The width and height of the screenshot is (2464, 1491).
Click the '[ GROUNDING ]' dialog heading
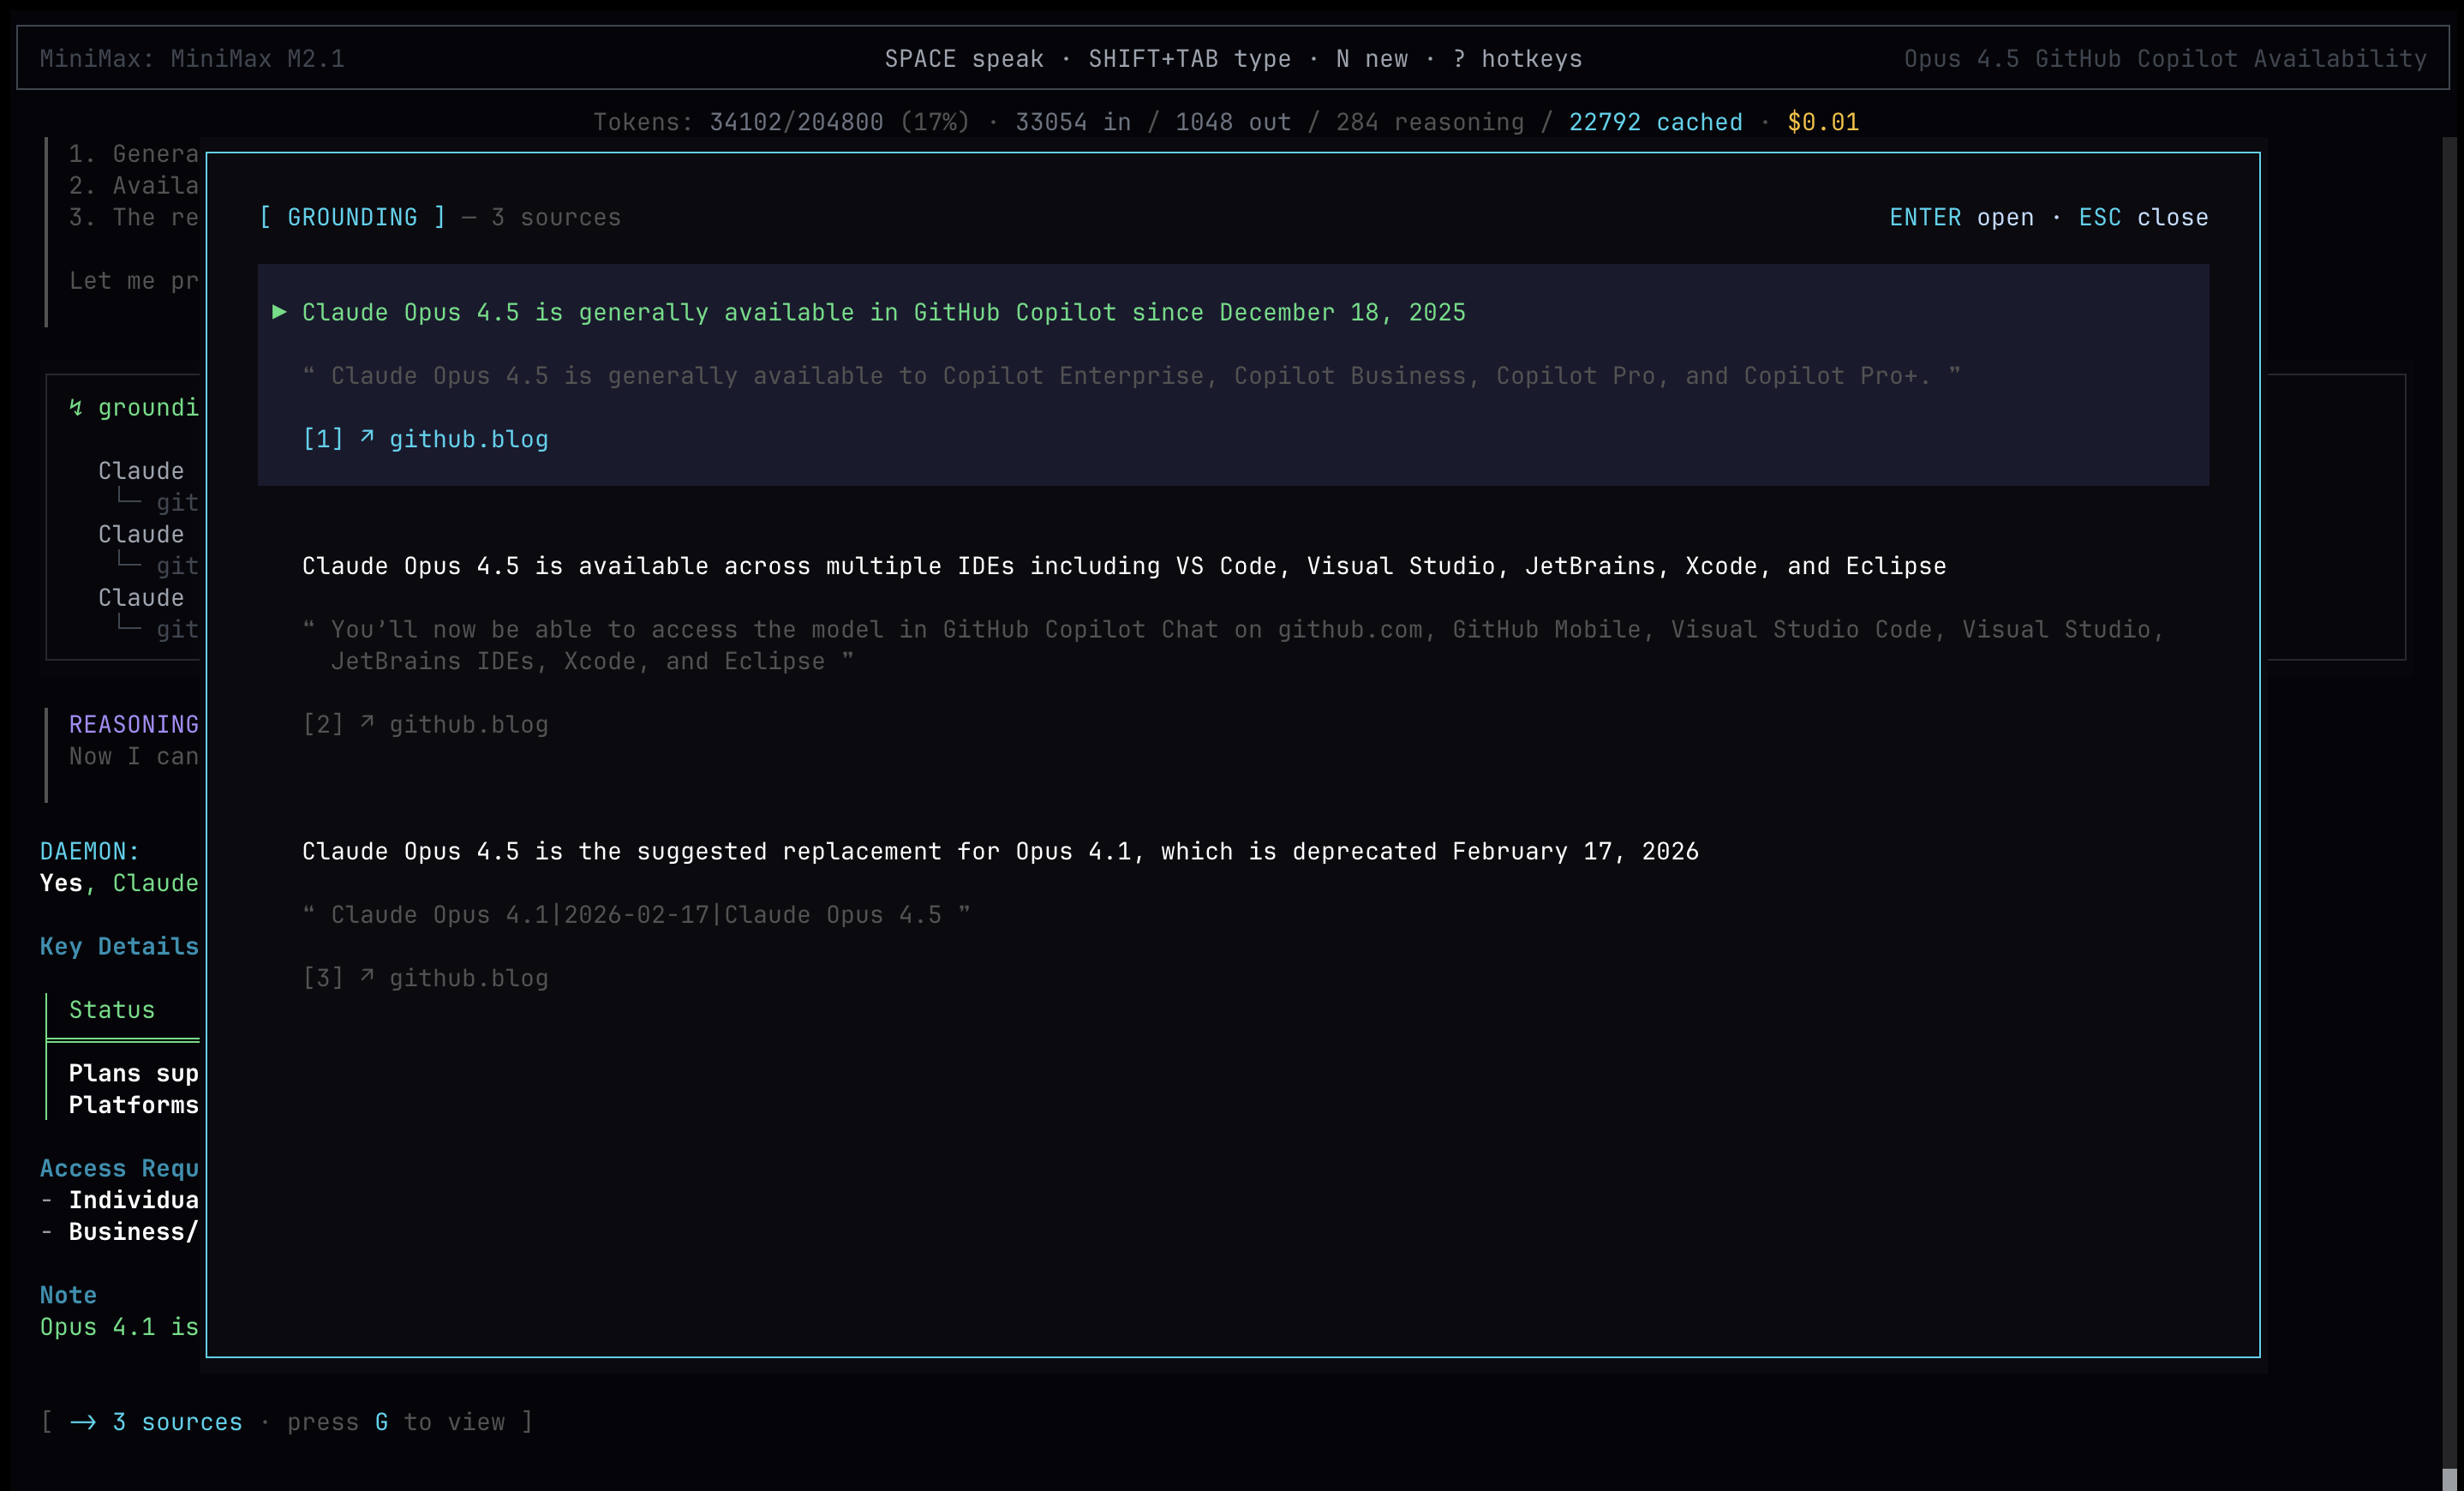(352, 217)
